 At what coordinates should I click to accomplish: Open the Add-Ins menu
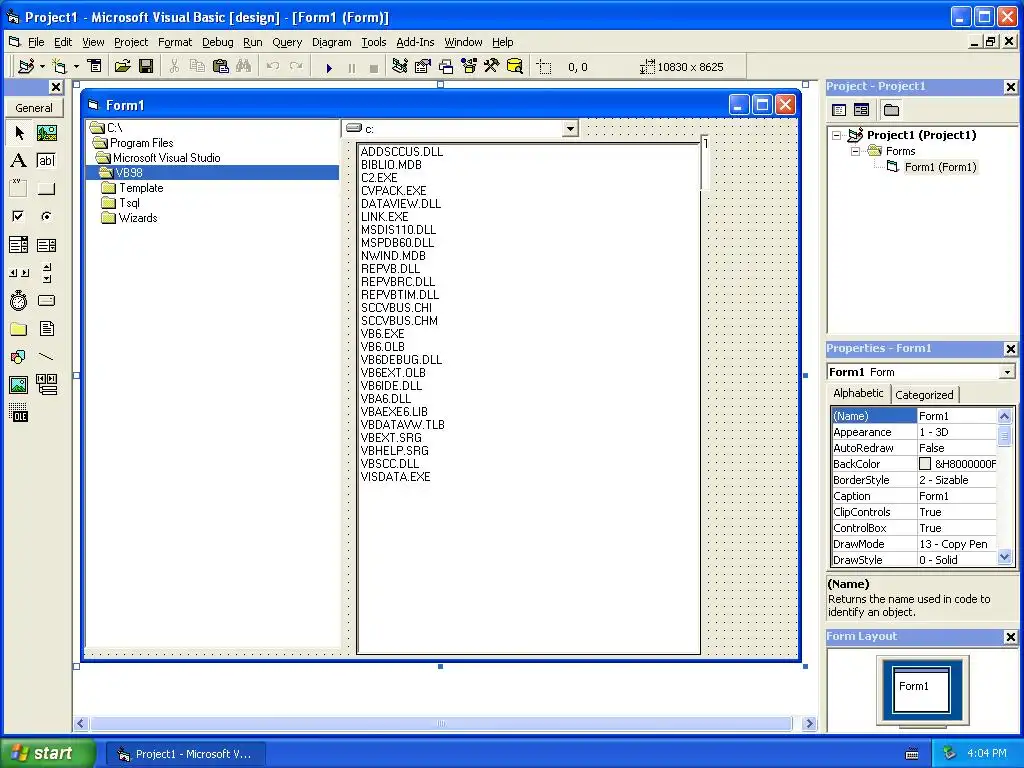[415, 42]
